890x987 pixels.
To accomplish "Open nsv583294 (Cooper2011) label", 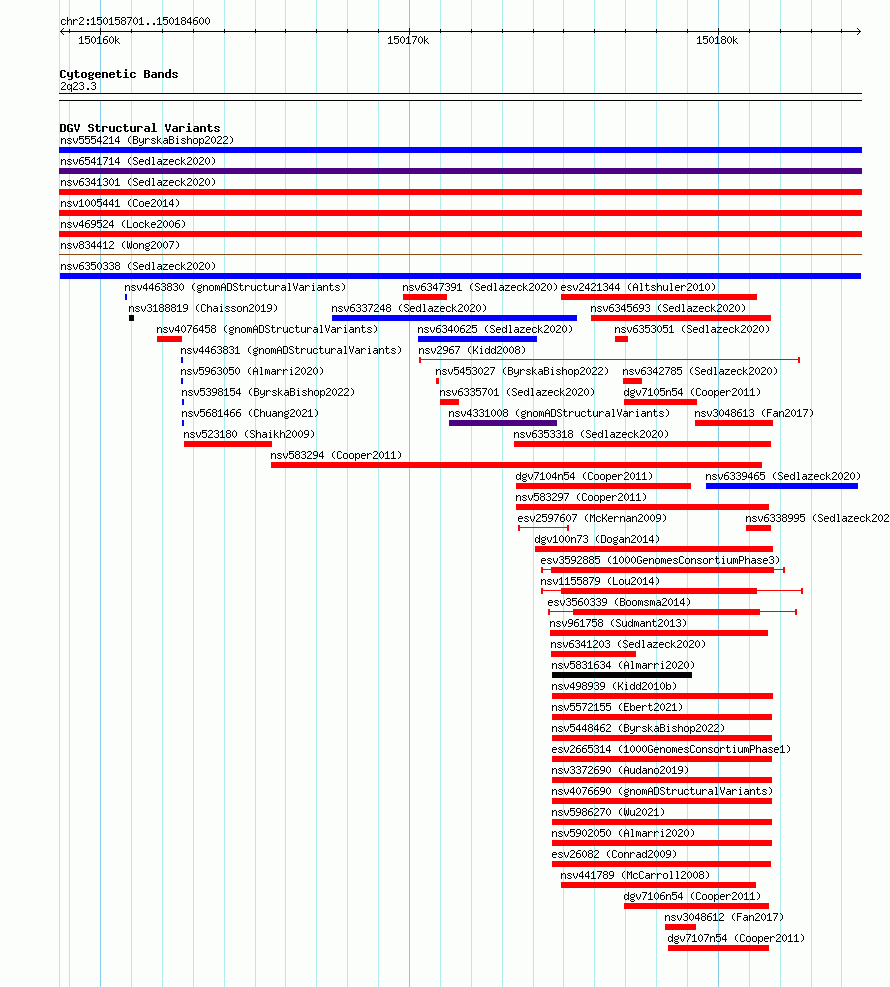I will 336,455.
